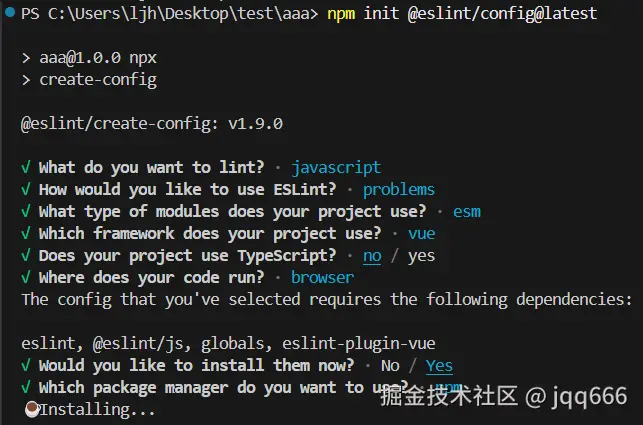
Task: Choose the underlined 'Yes' install option
Action: click(439, 365)
